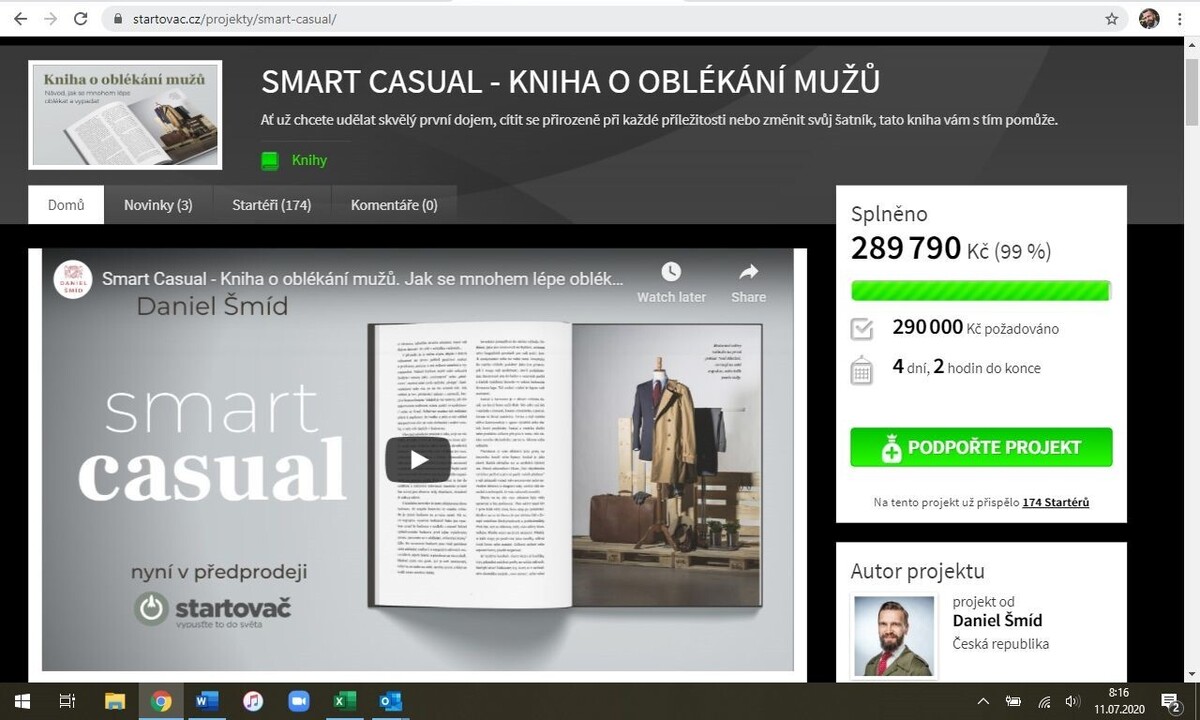
Task: Open File Explorer from the taskbar
Action: pos(114,701)
